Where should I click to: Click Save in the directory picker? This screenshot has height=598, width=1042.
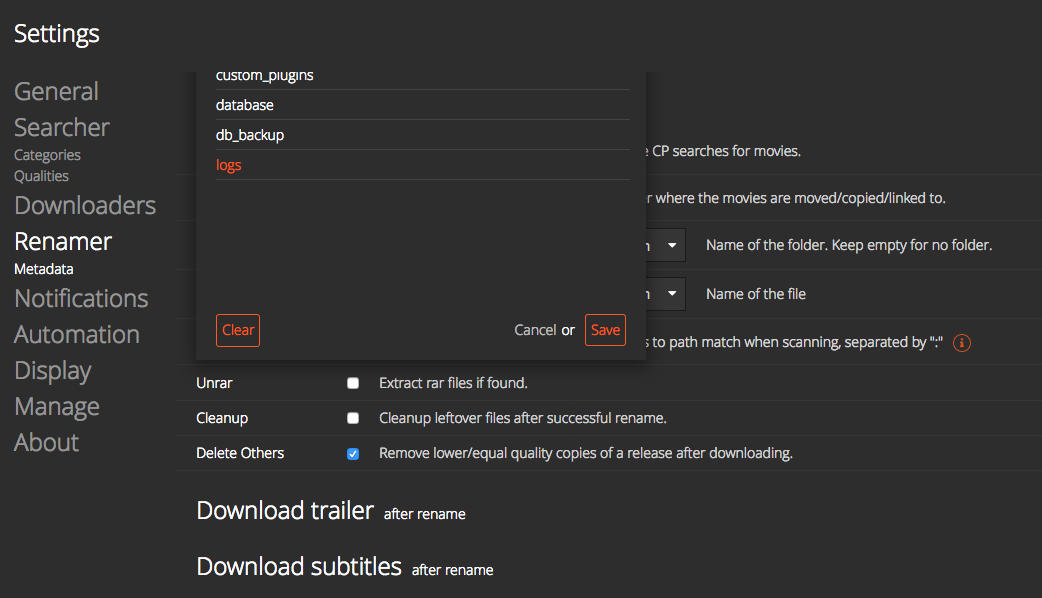coord(605,330)
